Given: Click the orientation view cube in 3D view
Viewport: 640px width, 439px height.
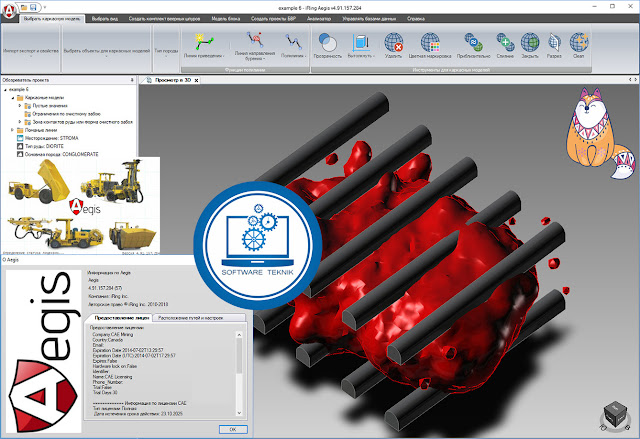Looking at the screenshot, I should click(615, 414).
